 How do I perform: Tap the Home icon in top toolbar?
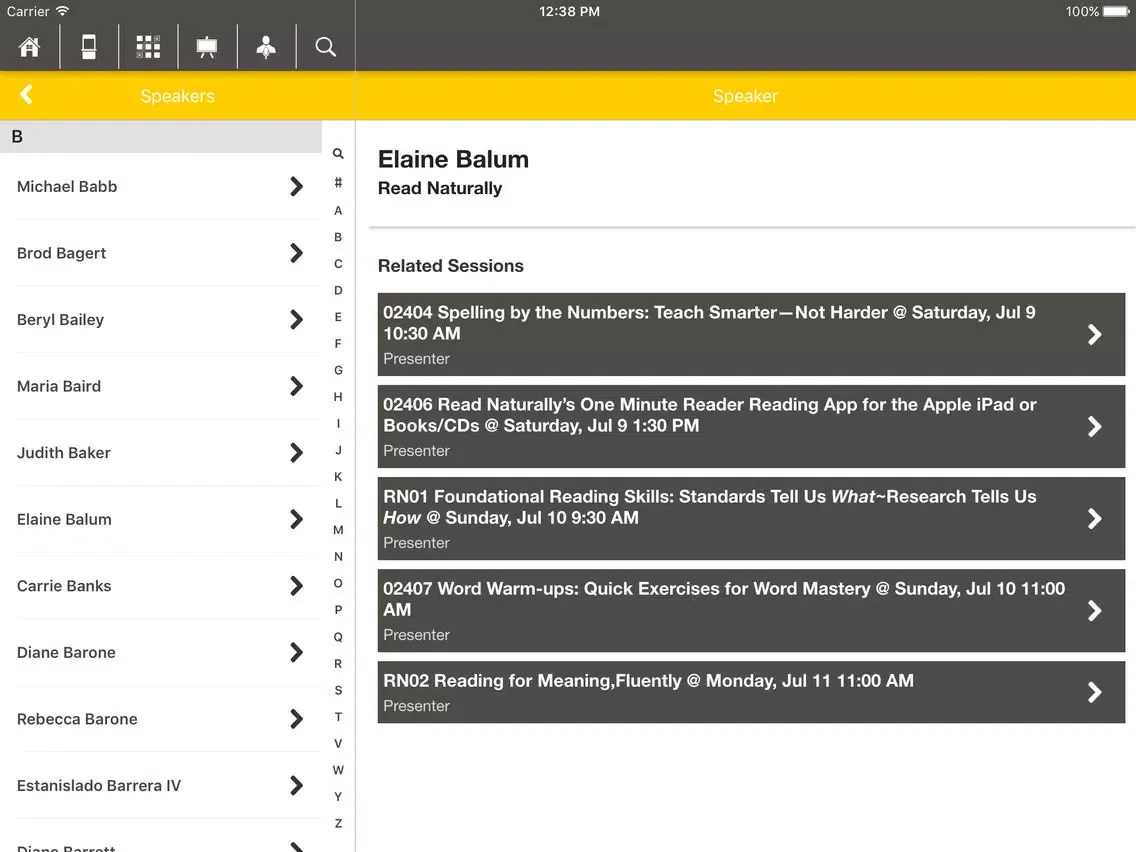[30, 47]
